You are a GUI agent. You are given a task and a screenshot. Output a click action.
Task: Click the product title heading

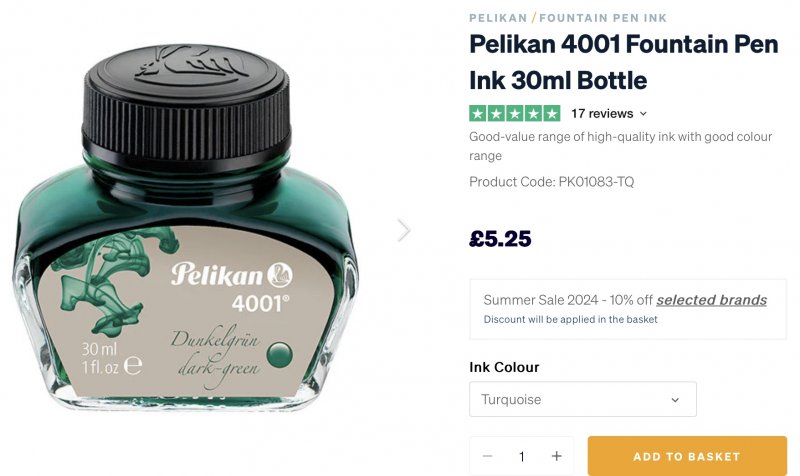pyautogui.click(x=623, y=62)
